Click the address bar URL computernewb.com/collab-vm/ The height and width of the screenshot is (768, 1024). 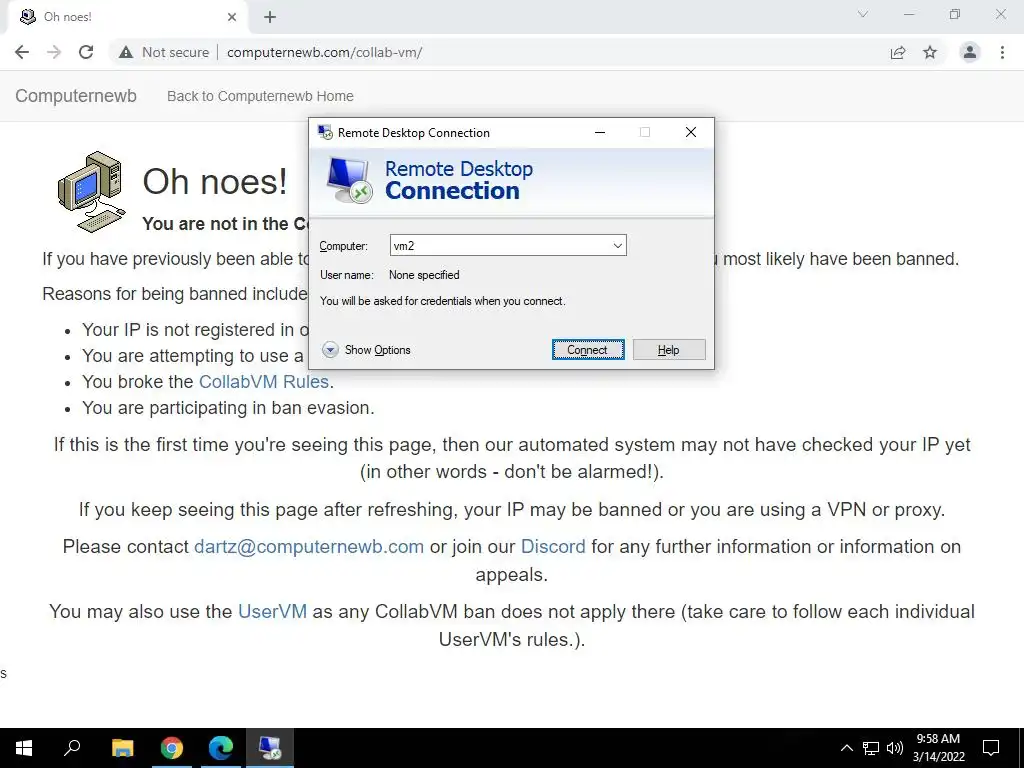click(x=325, y=52)
